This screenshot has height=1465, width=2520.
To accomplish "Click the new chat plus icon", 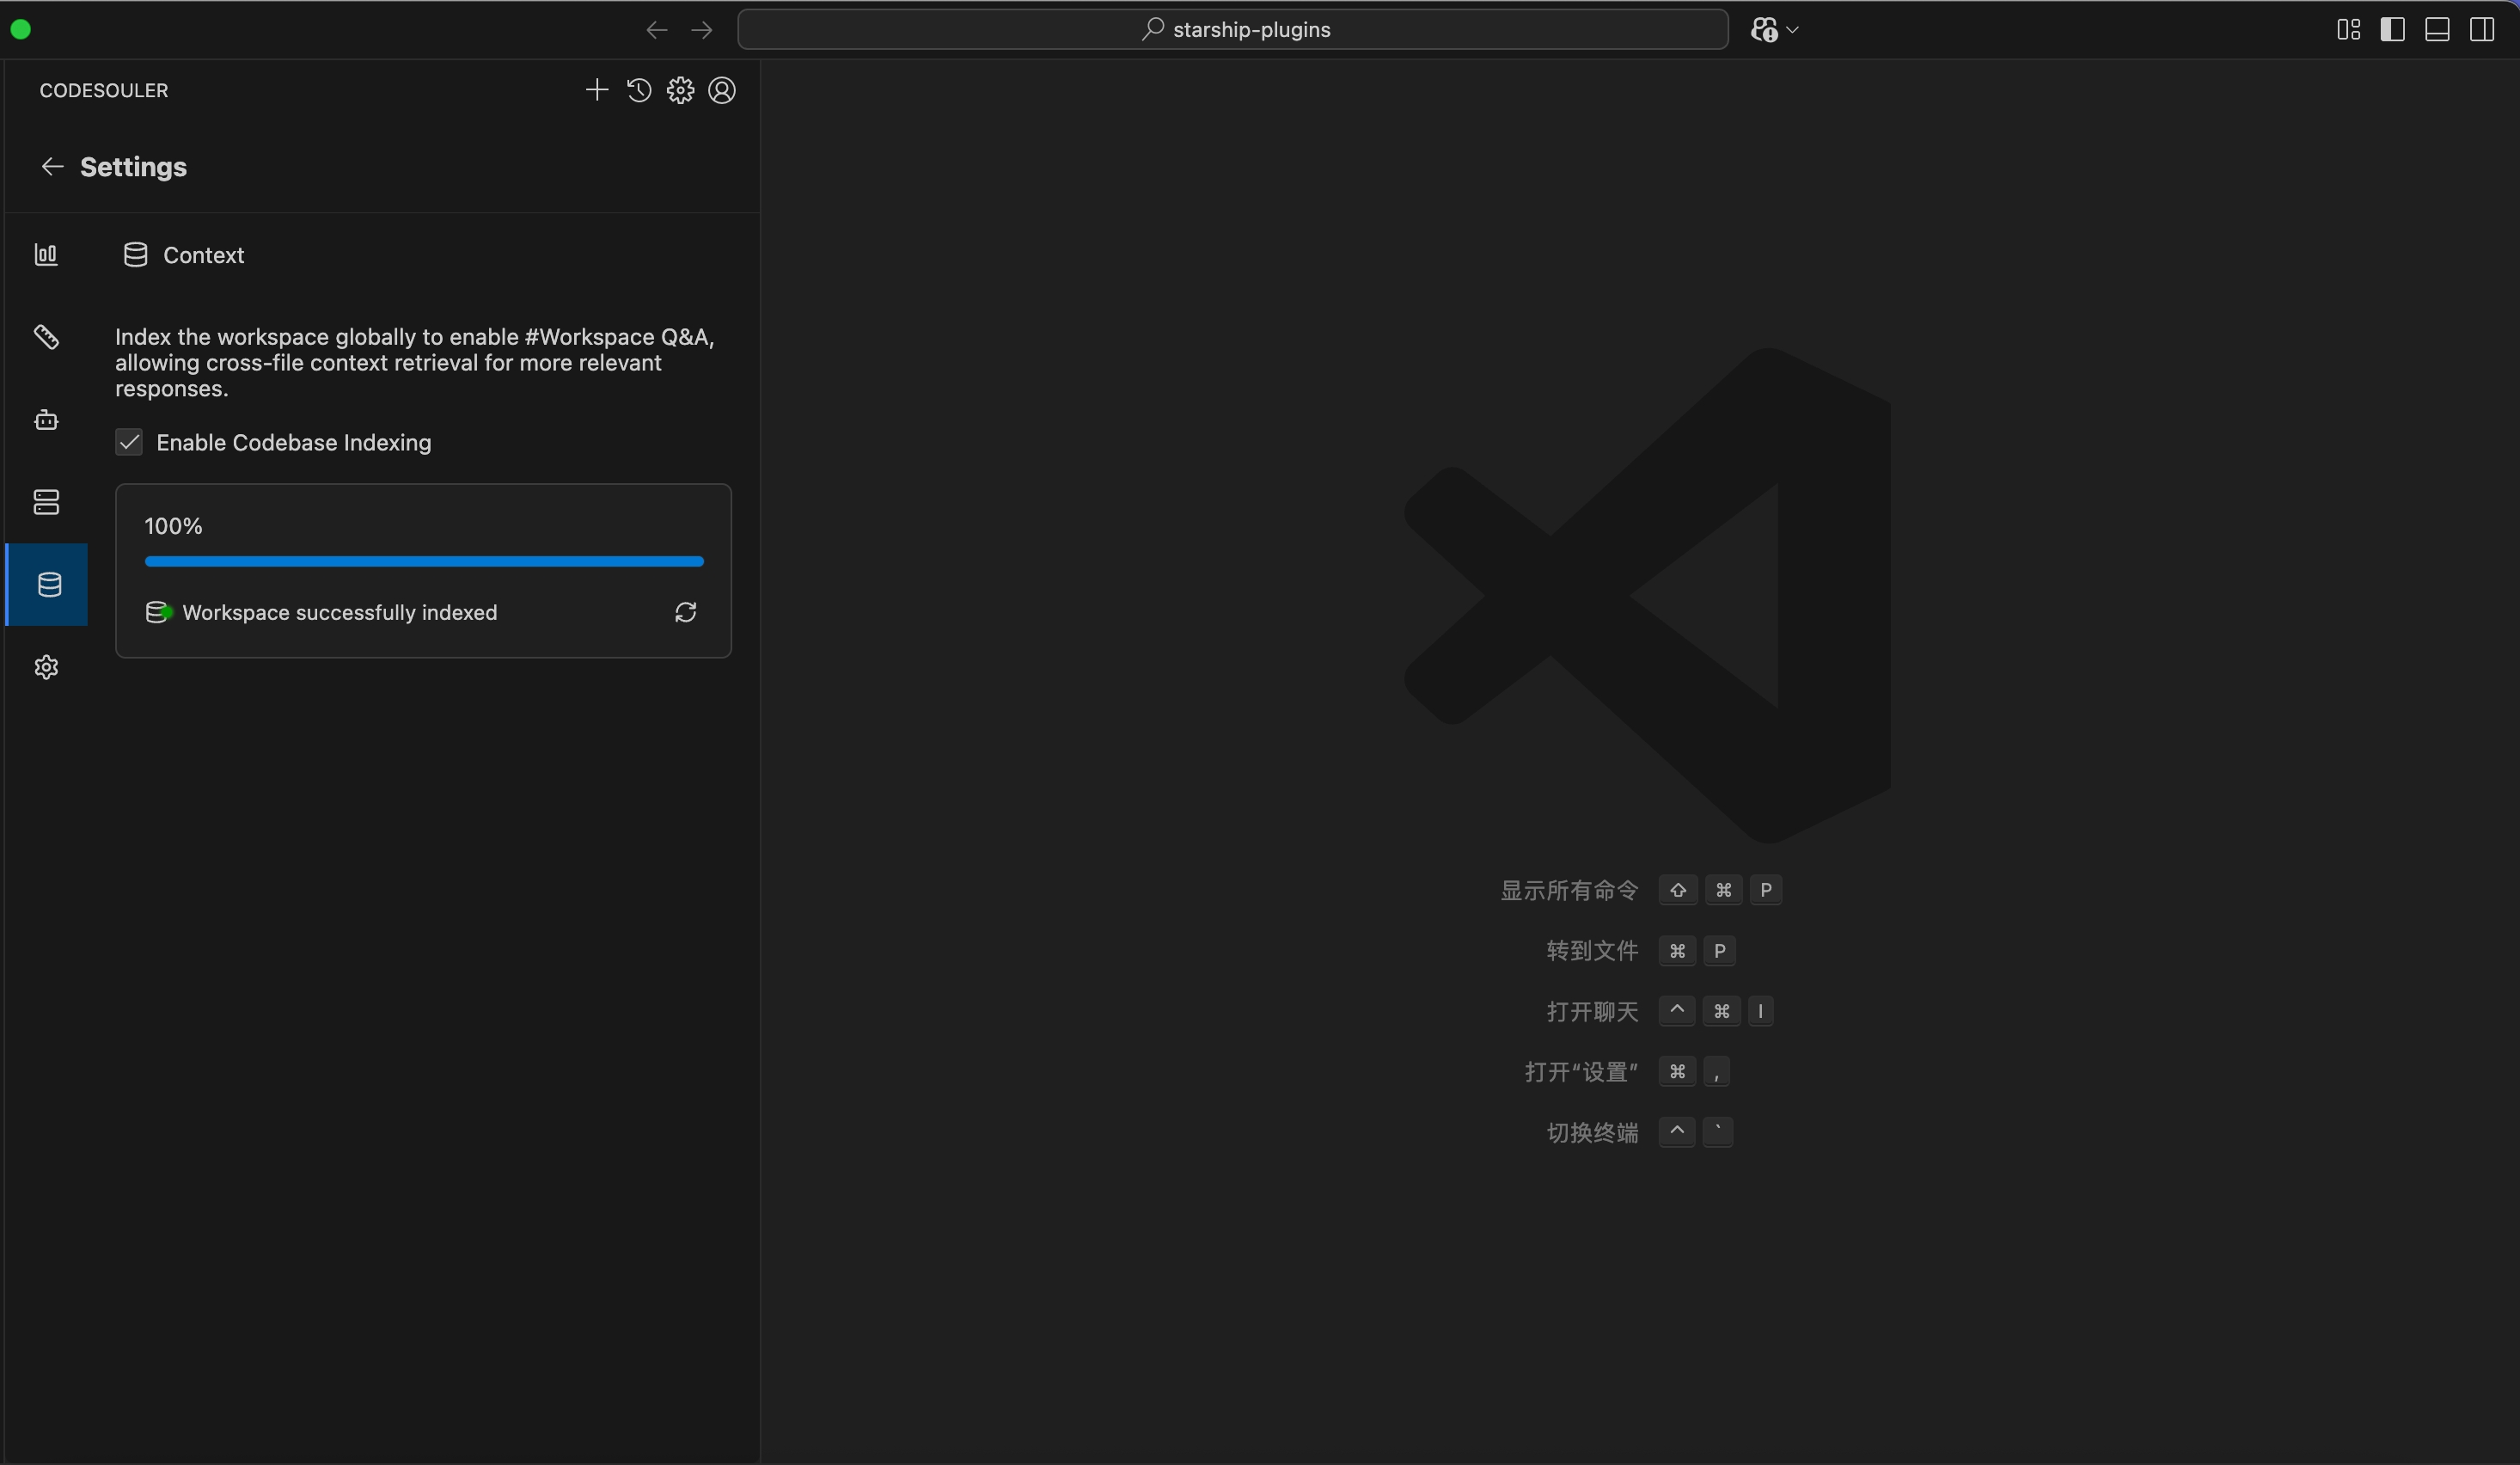I will pyautogui.click(x=596, y=90).
